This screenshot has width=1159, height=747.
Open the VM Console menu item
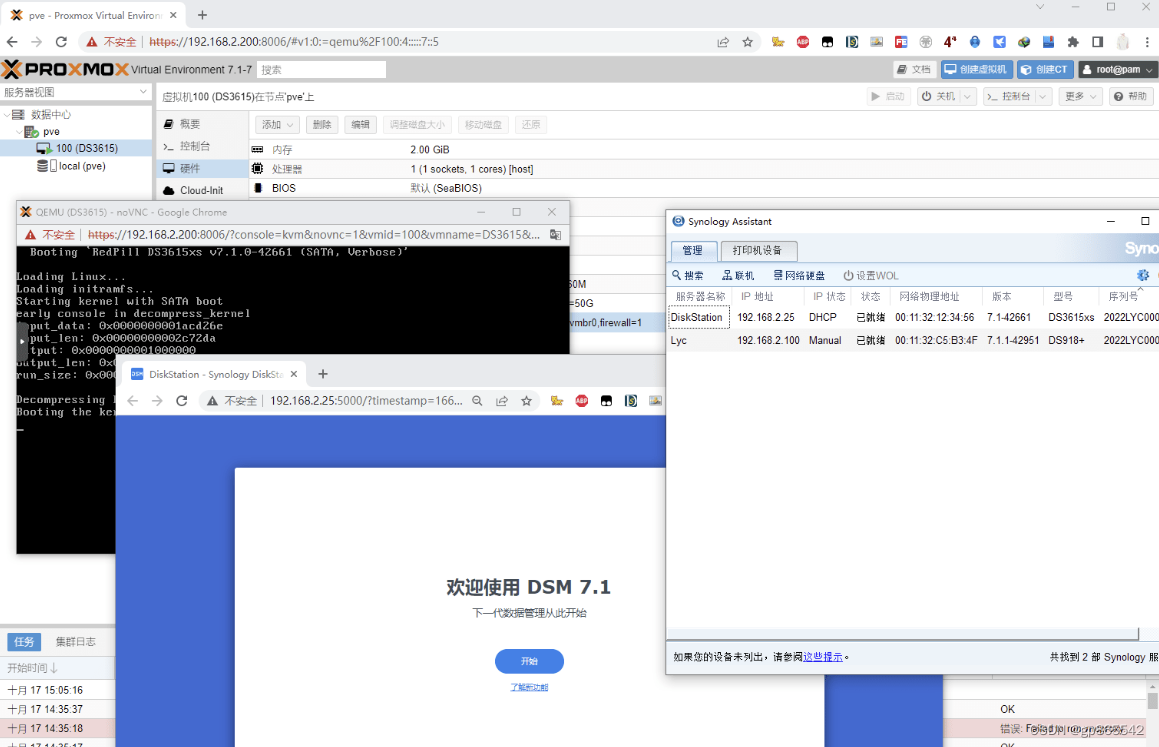(x=202, y=146)
